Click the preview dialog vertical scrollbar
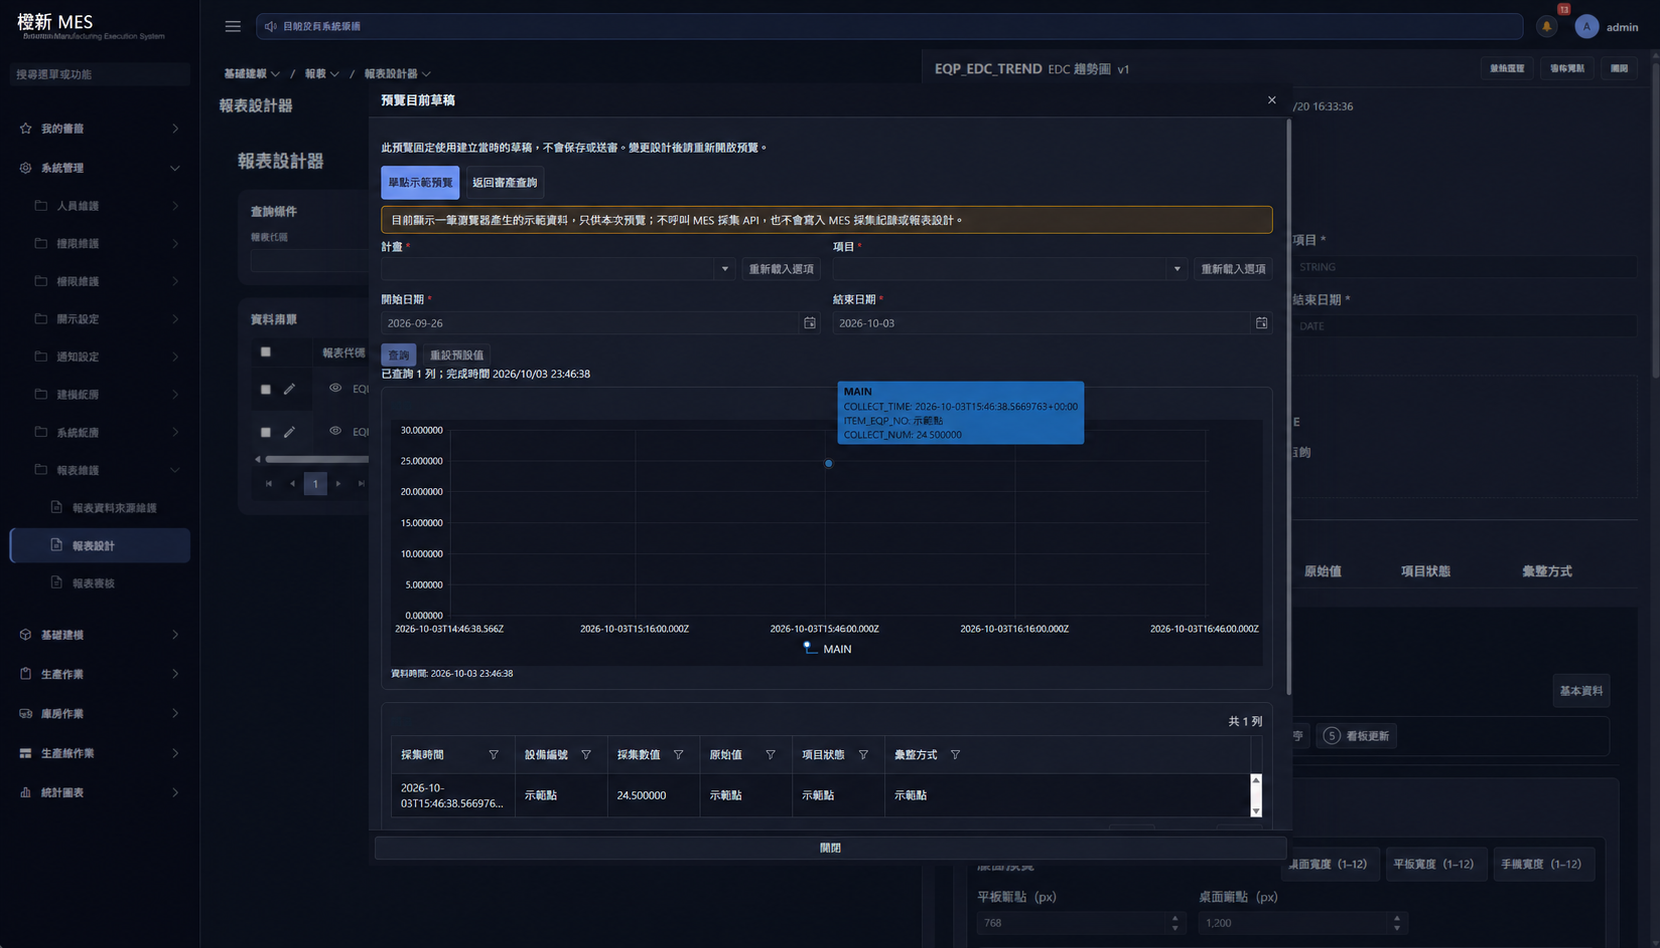The height and width of the screenshot is (948, 1660). [1289, 408]
